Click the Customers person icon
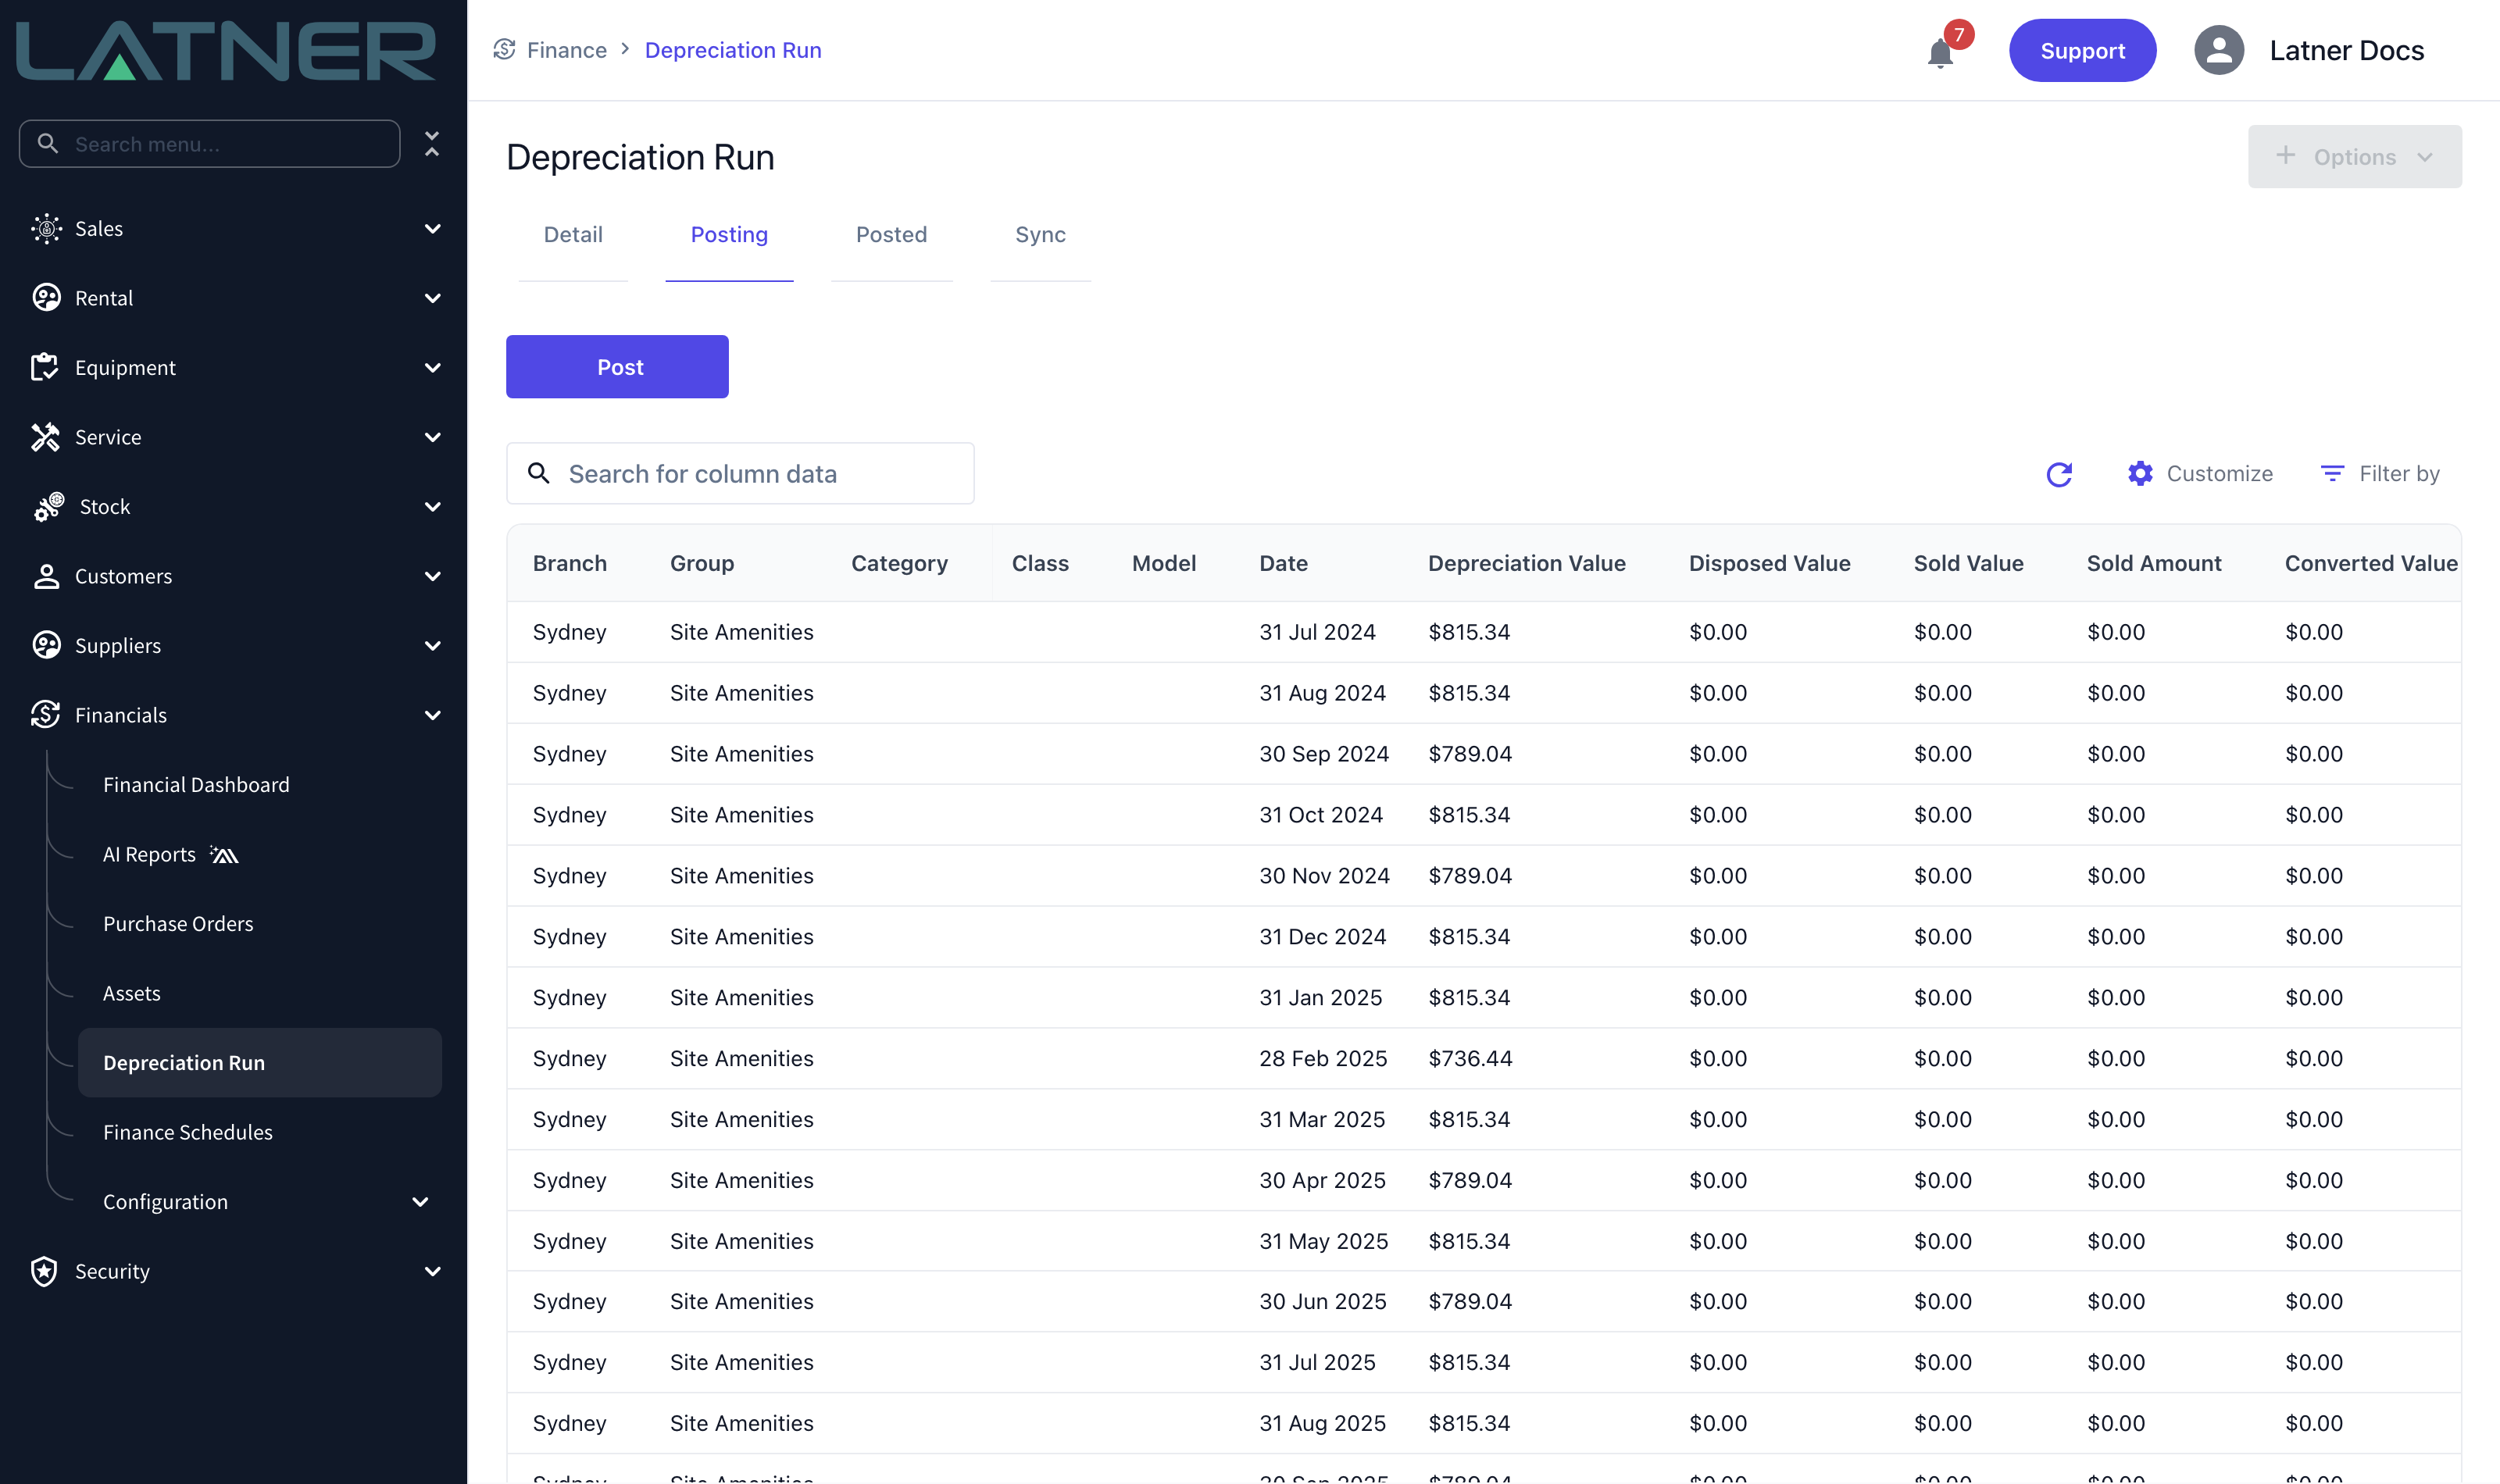 (x=46, y=576)
